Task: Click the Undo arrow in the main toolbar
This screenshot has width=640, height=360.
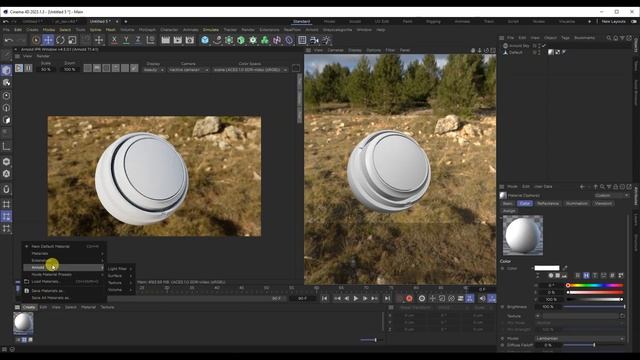Action: pyautogui.click(x=9, y=40)
